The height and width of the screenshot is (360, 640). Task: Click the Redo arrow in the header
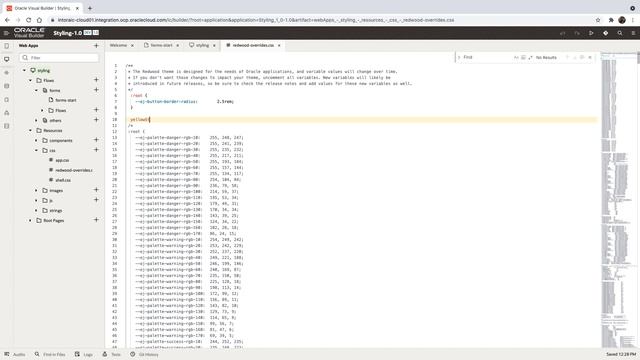(577, 33)
